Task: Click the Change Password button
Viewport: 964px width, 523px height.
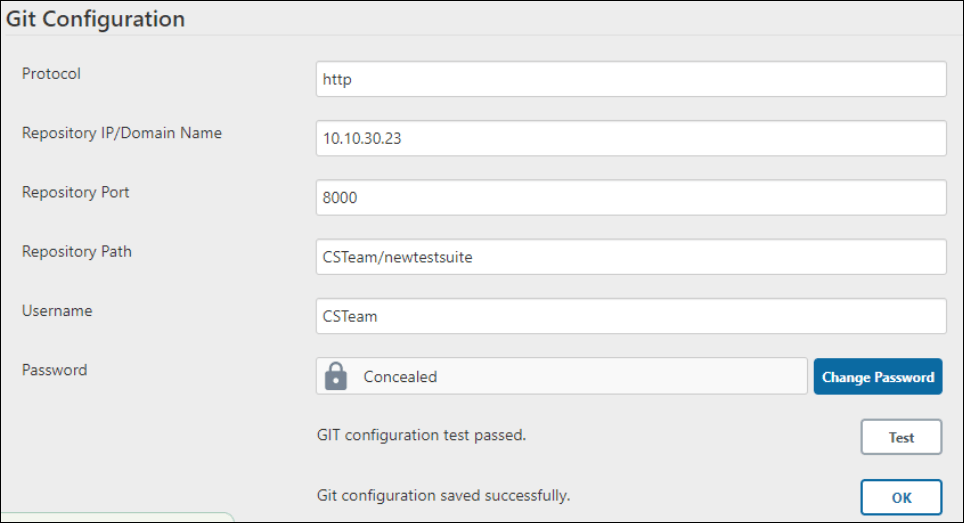Action: pos(878,377)
